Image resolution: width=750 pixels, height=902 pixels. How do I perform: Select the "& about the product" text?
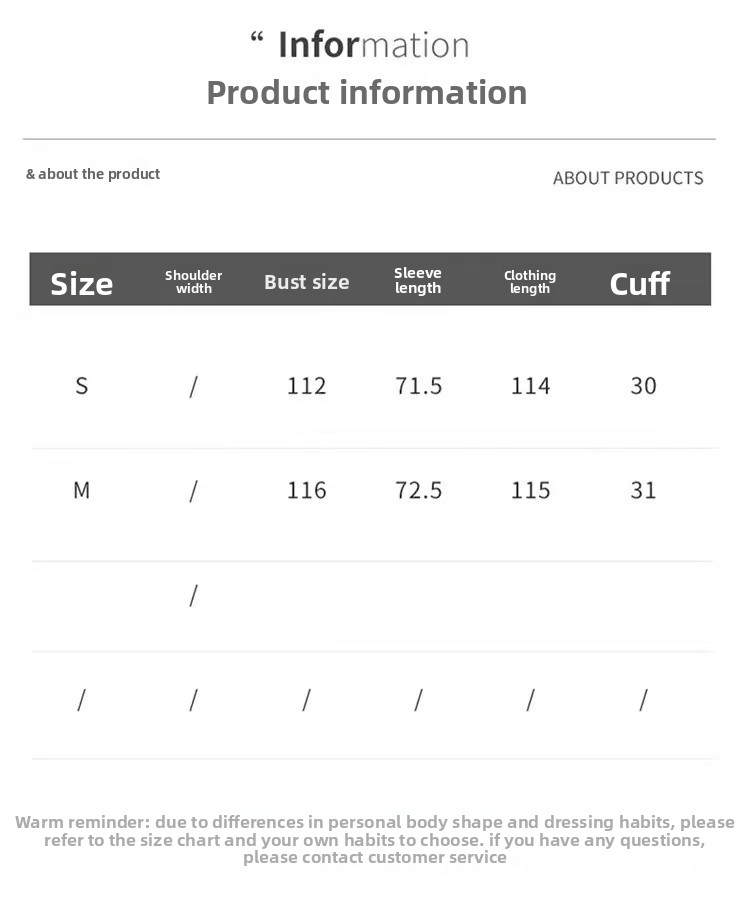pyautogui.click(x=93, y=174)
